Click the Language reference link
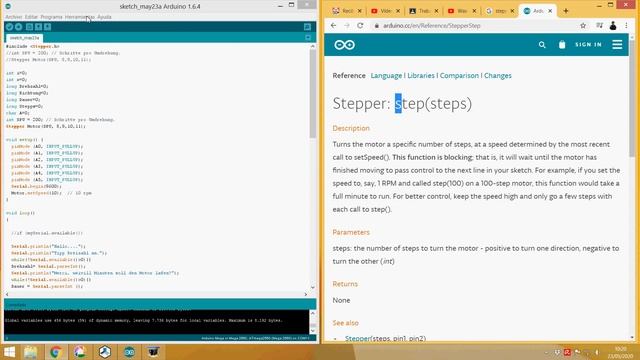 click(386, 76)
